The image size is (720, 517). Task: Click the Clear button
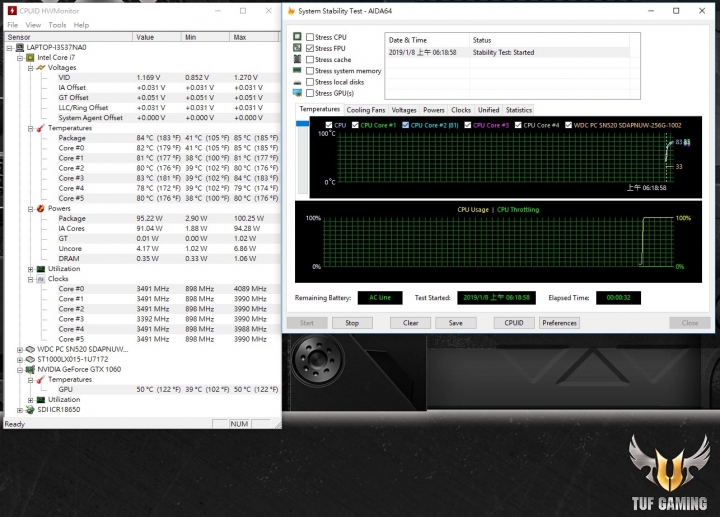click(x=411, y=323)
